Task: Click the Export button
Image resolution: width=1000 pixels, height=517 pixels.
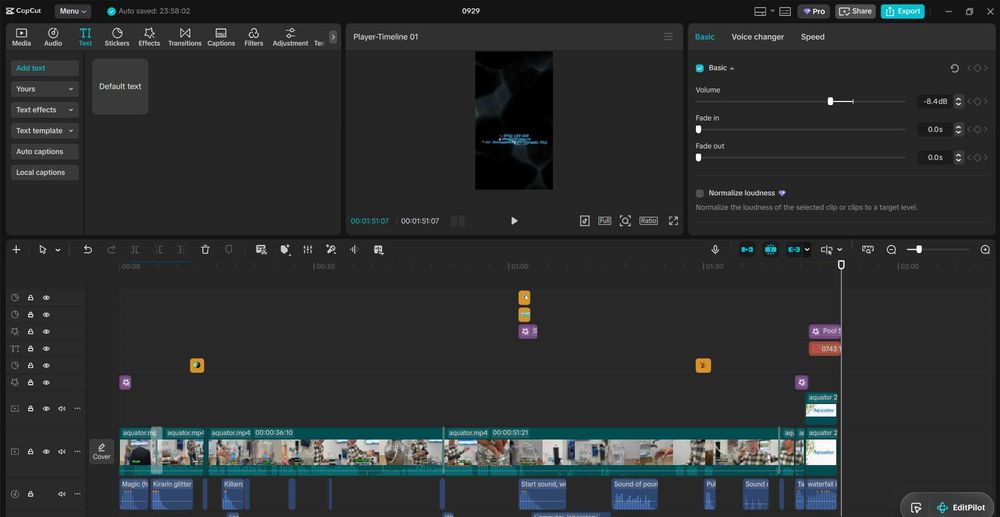Action: point(902,11)
